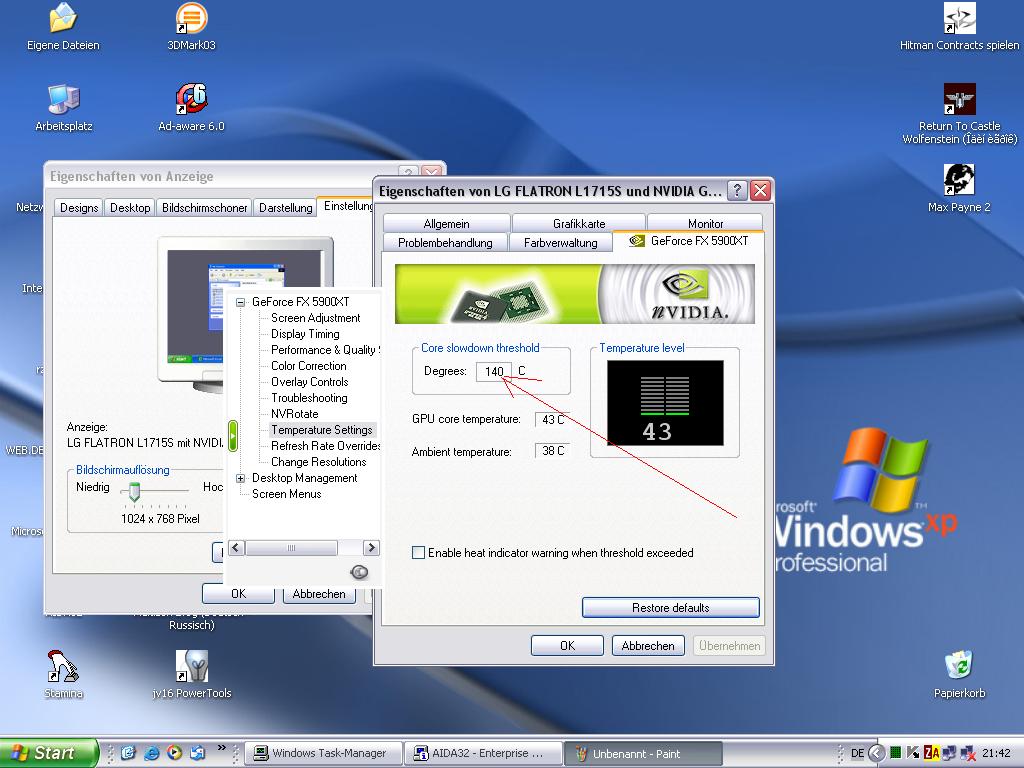This screenshot has width=1024, height=768.
Task: Show hidden tray icons arrow
Action: 877,753
